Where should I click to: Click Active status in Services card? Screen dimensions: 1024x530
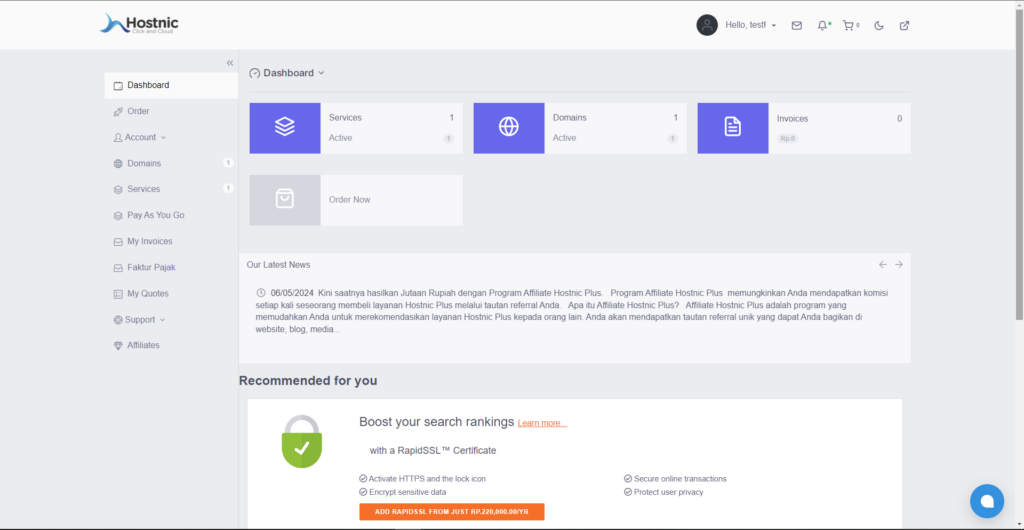pos(340,138)
